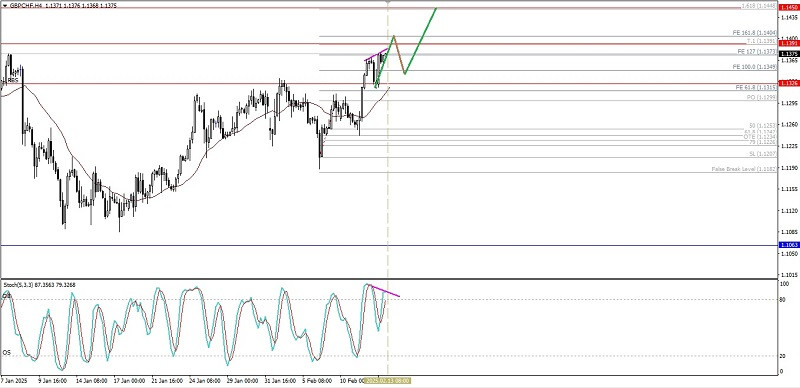Click the 20 level on Stochastic scale
800x388 pixels.
click(783, 356)
